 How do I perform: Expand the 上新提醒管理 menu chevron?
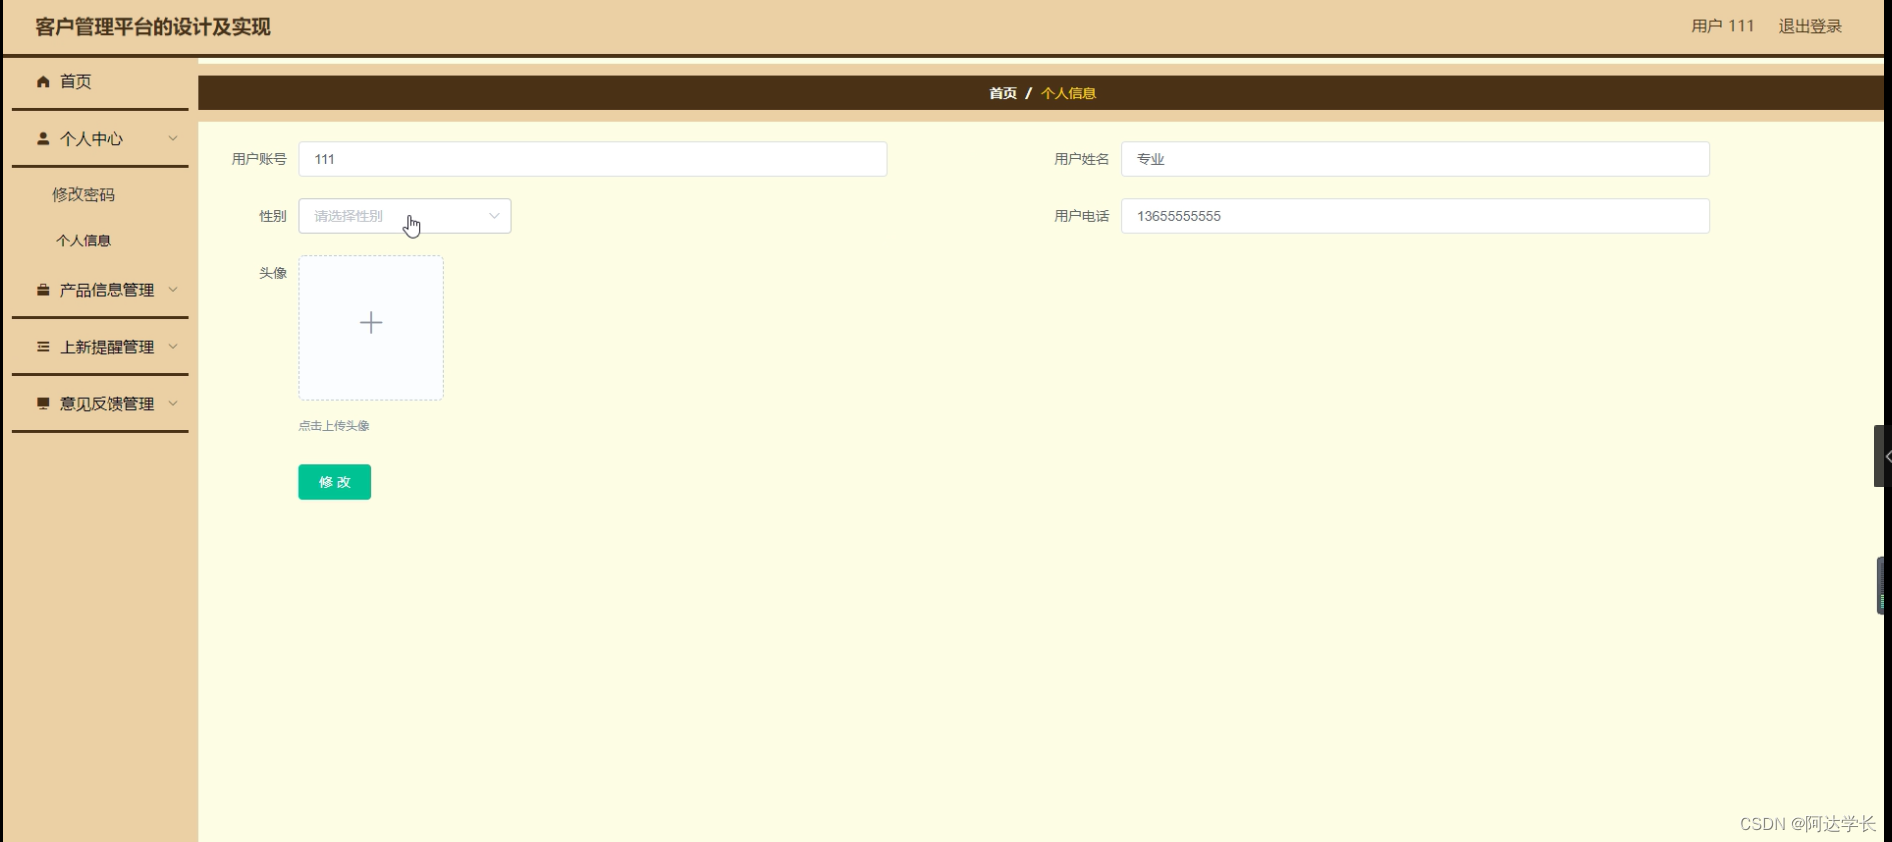tap(173, 347)
